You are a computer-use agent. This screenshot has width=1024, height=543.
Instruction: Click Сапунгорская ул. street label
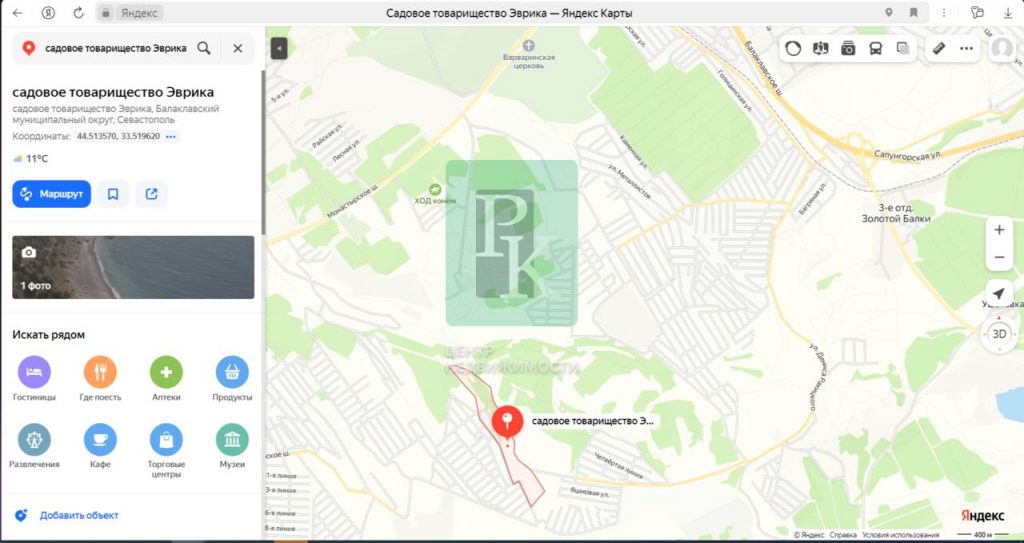pos(907,154)
